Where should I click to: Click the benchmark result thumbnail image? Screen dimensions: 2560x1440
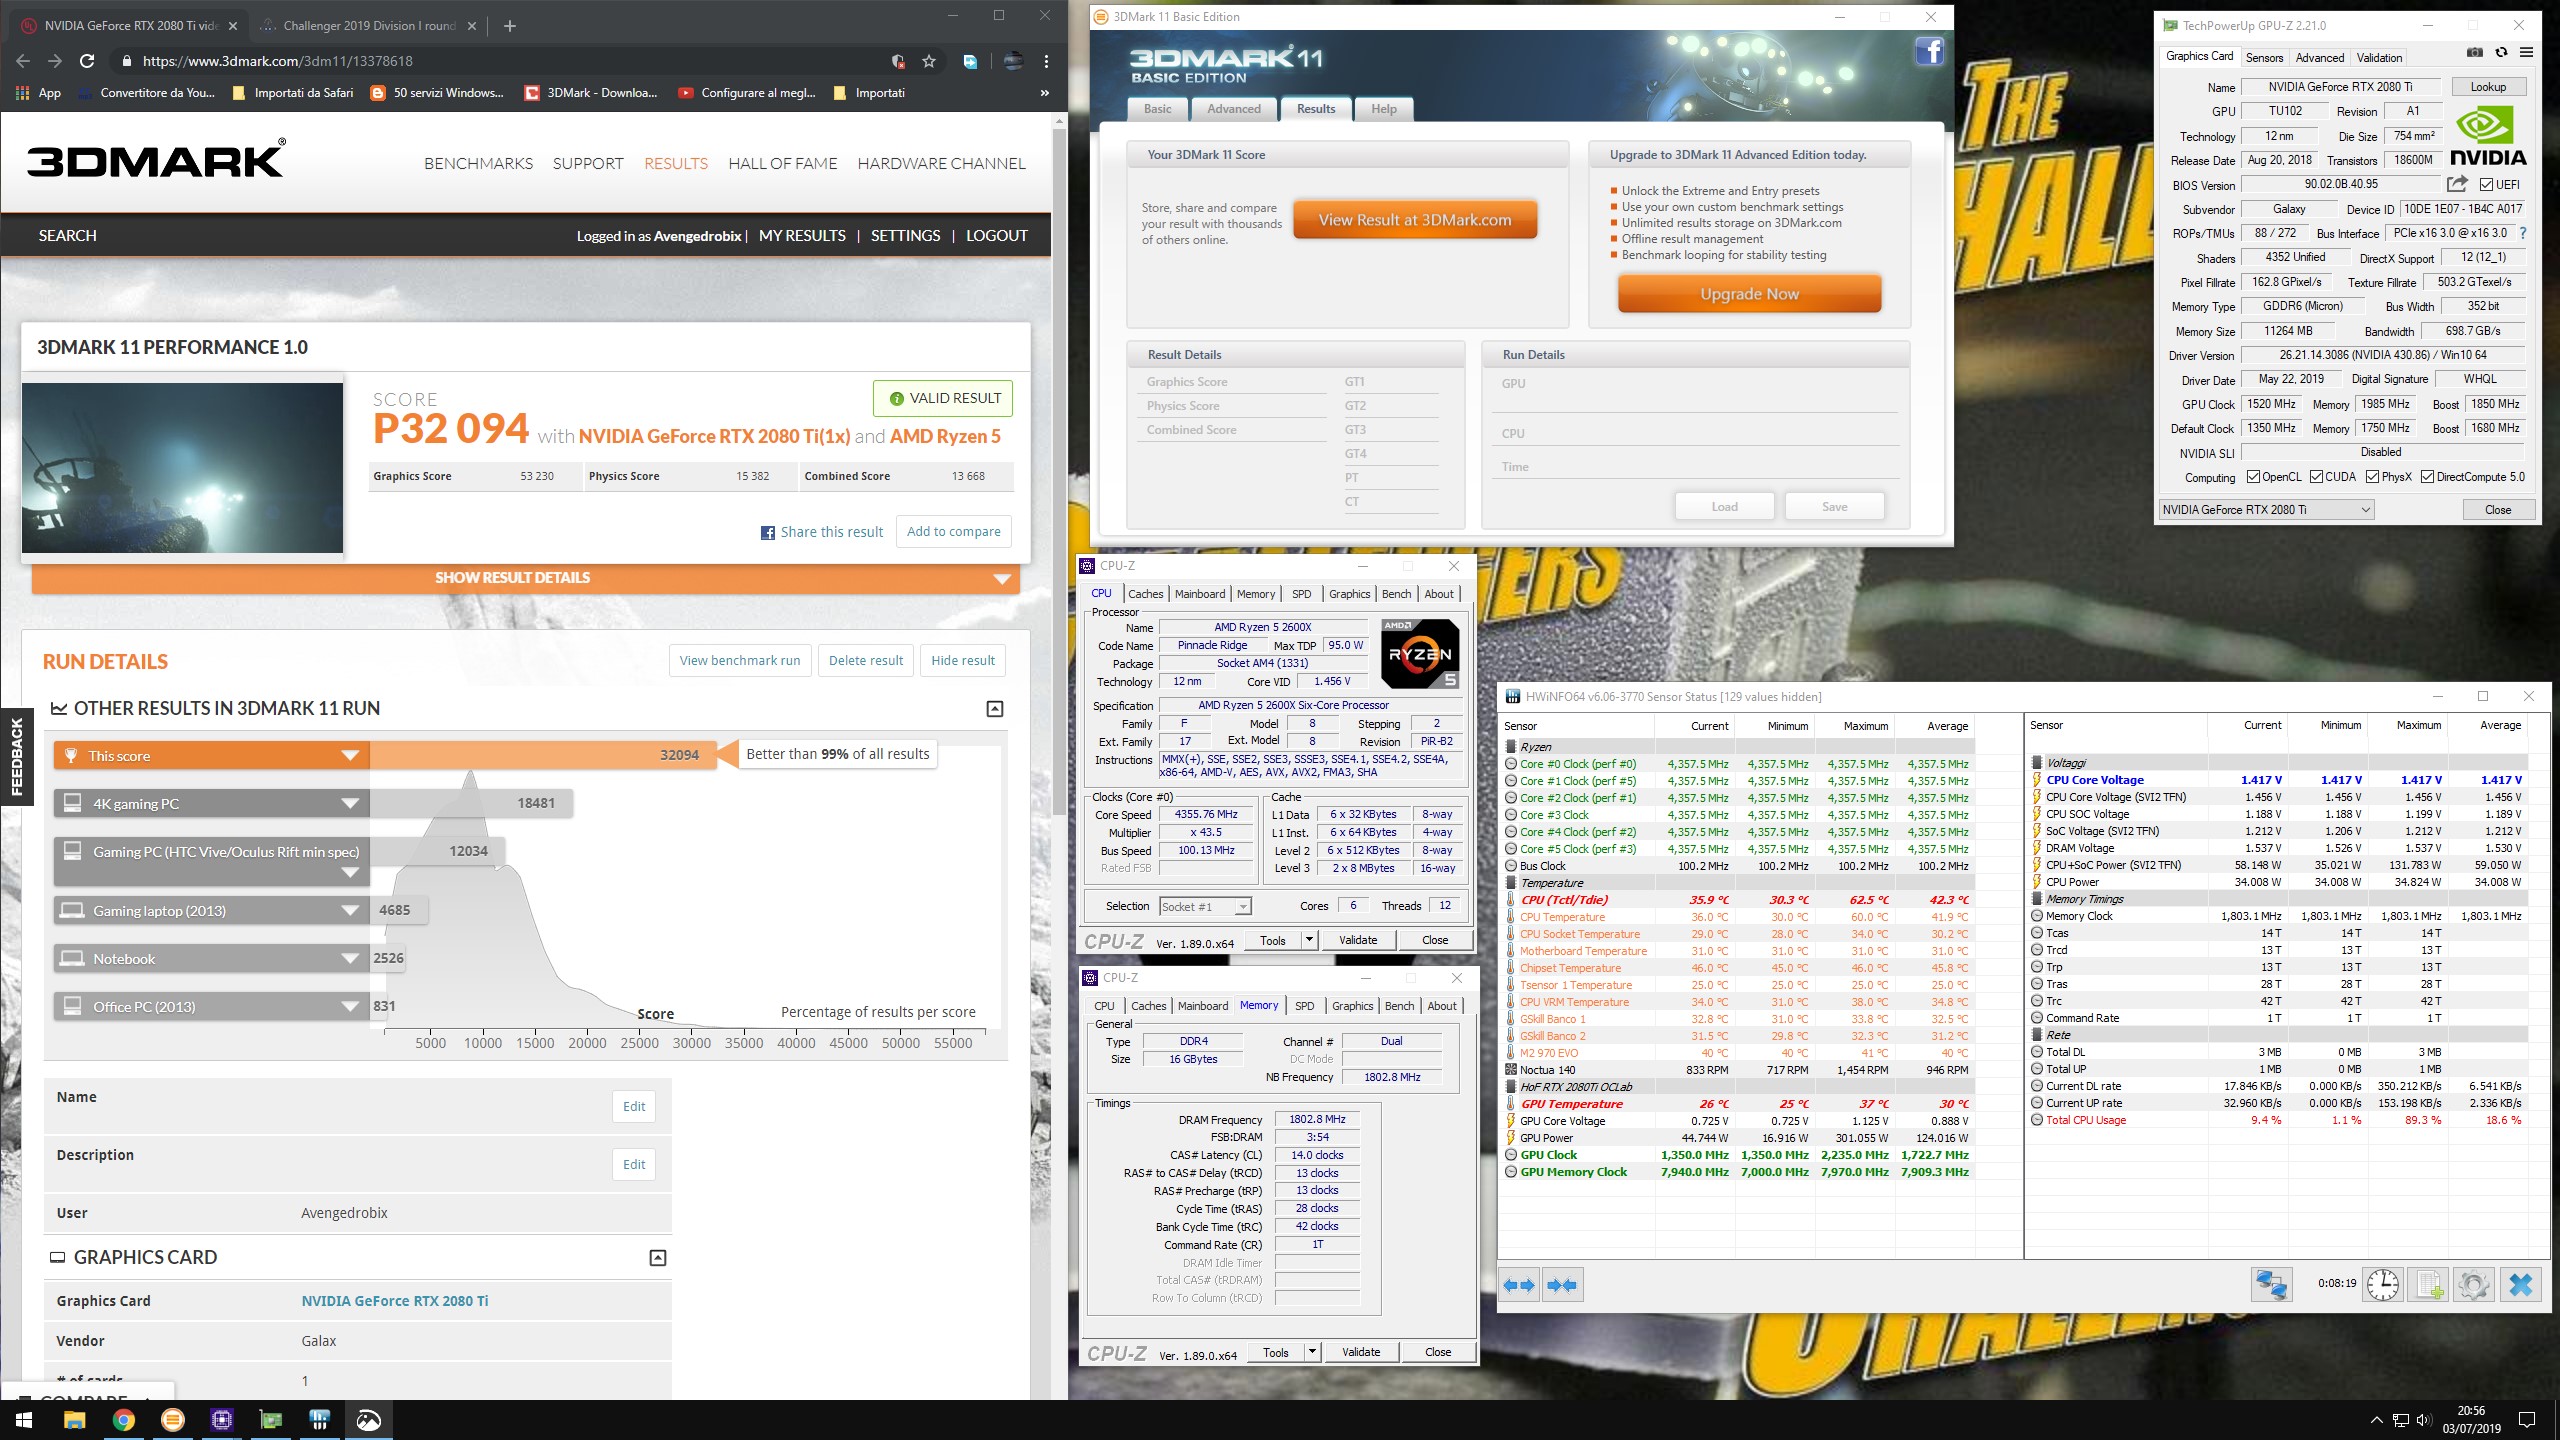(182, 467)
